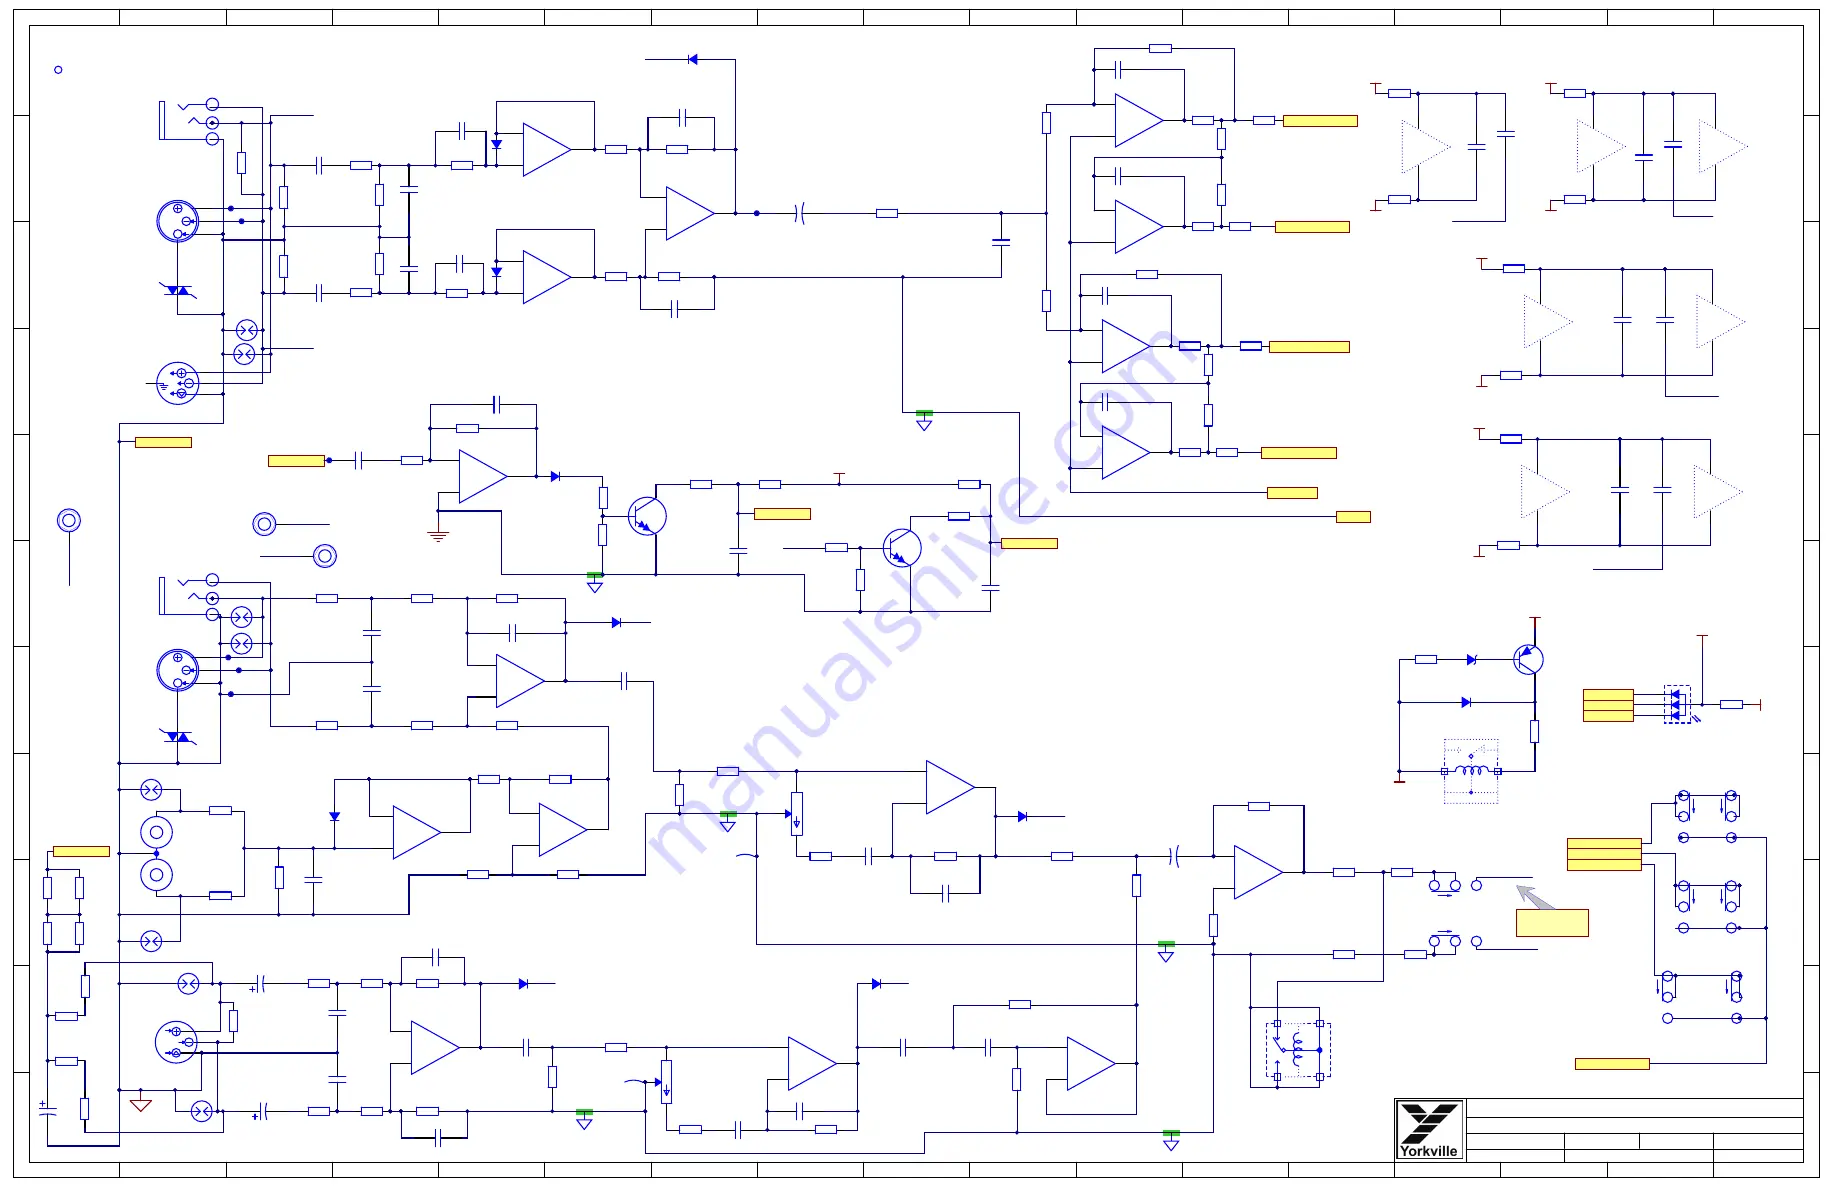Click the middle yellow label feeding the LED package
This screenshot has height=1188, width=1835.
coord(1608,705)
